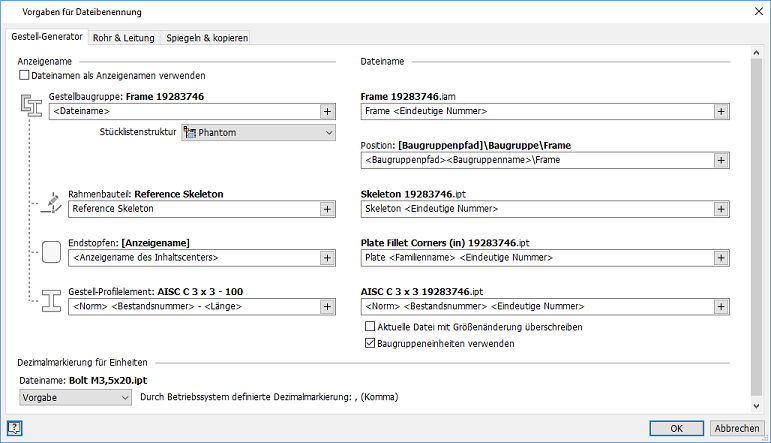Click plus button beside Baugruppenpfad position field
The image size is (771, 443).
(720, 160)
